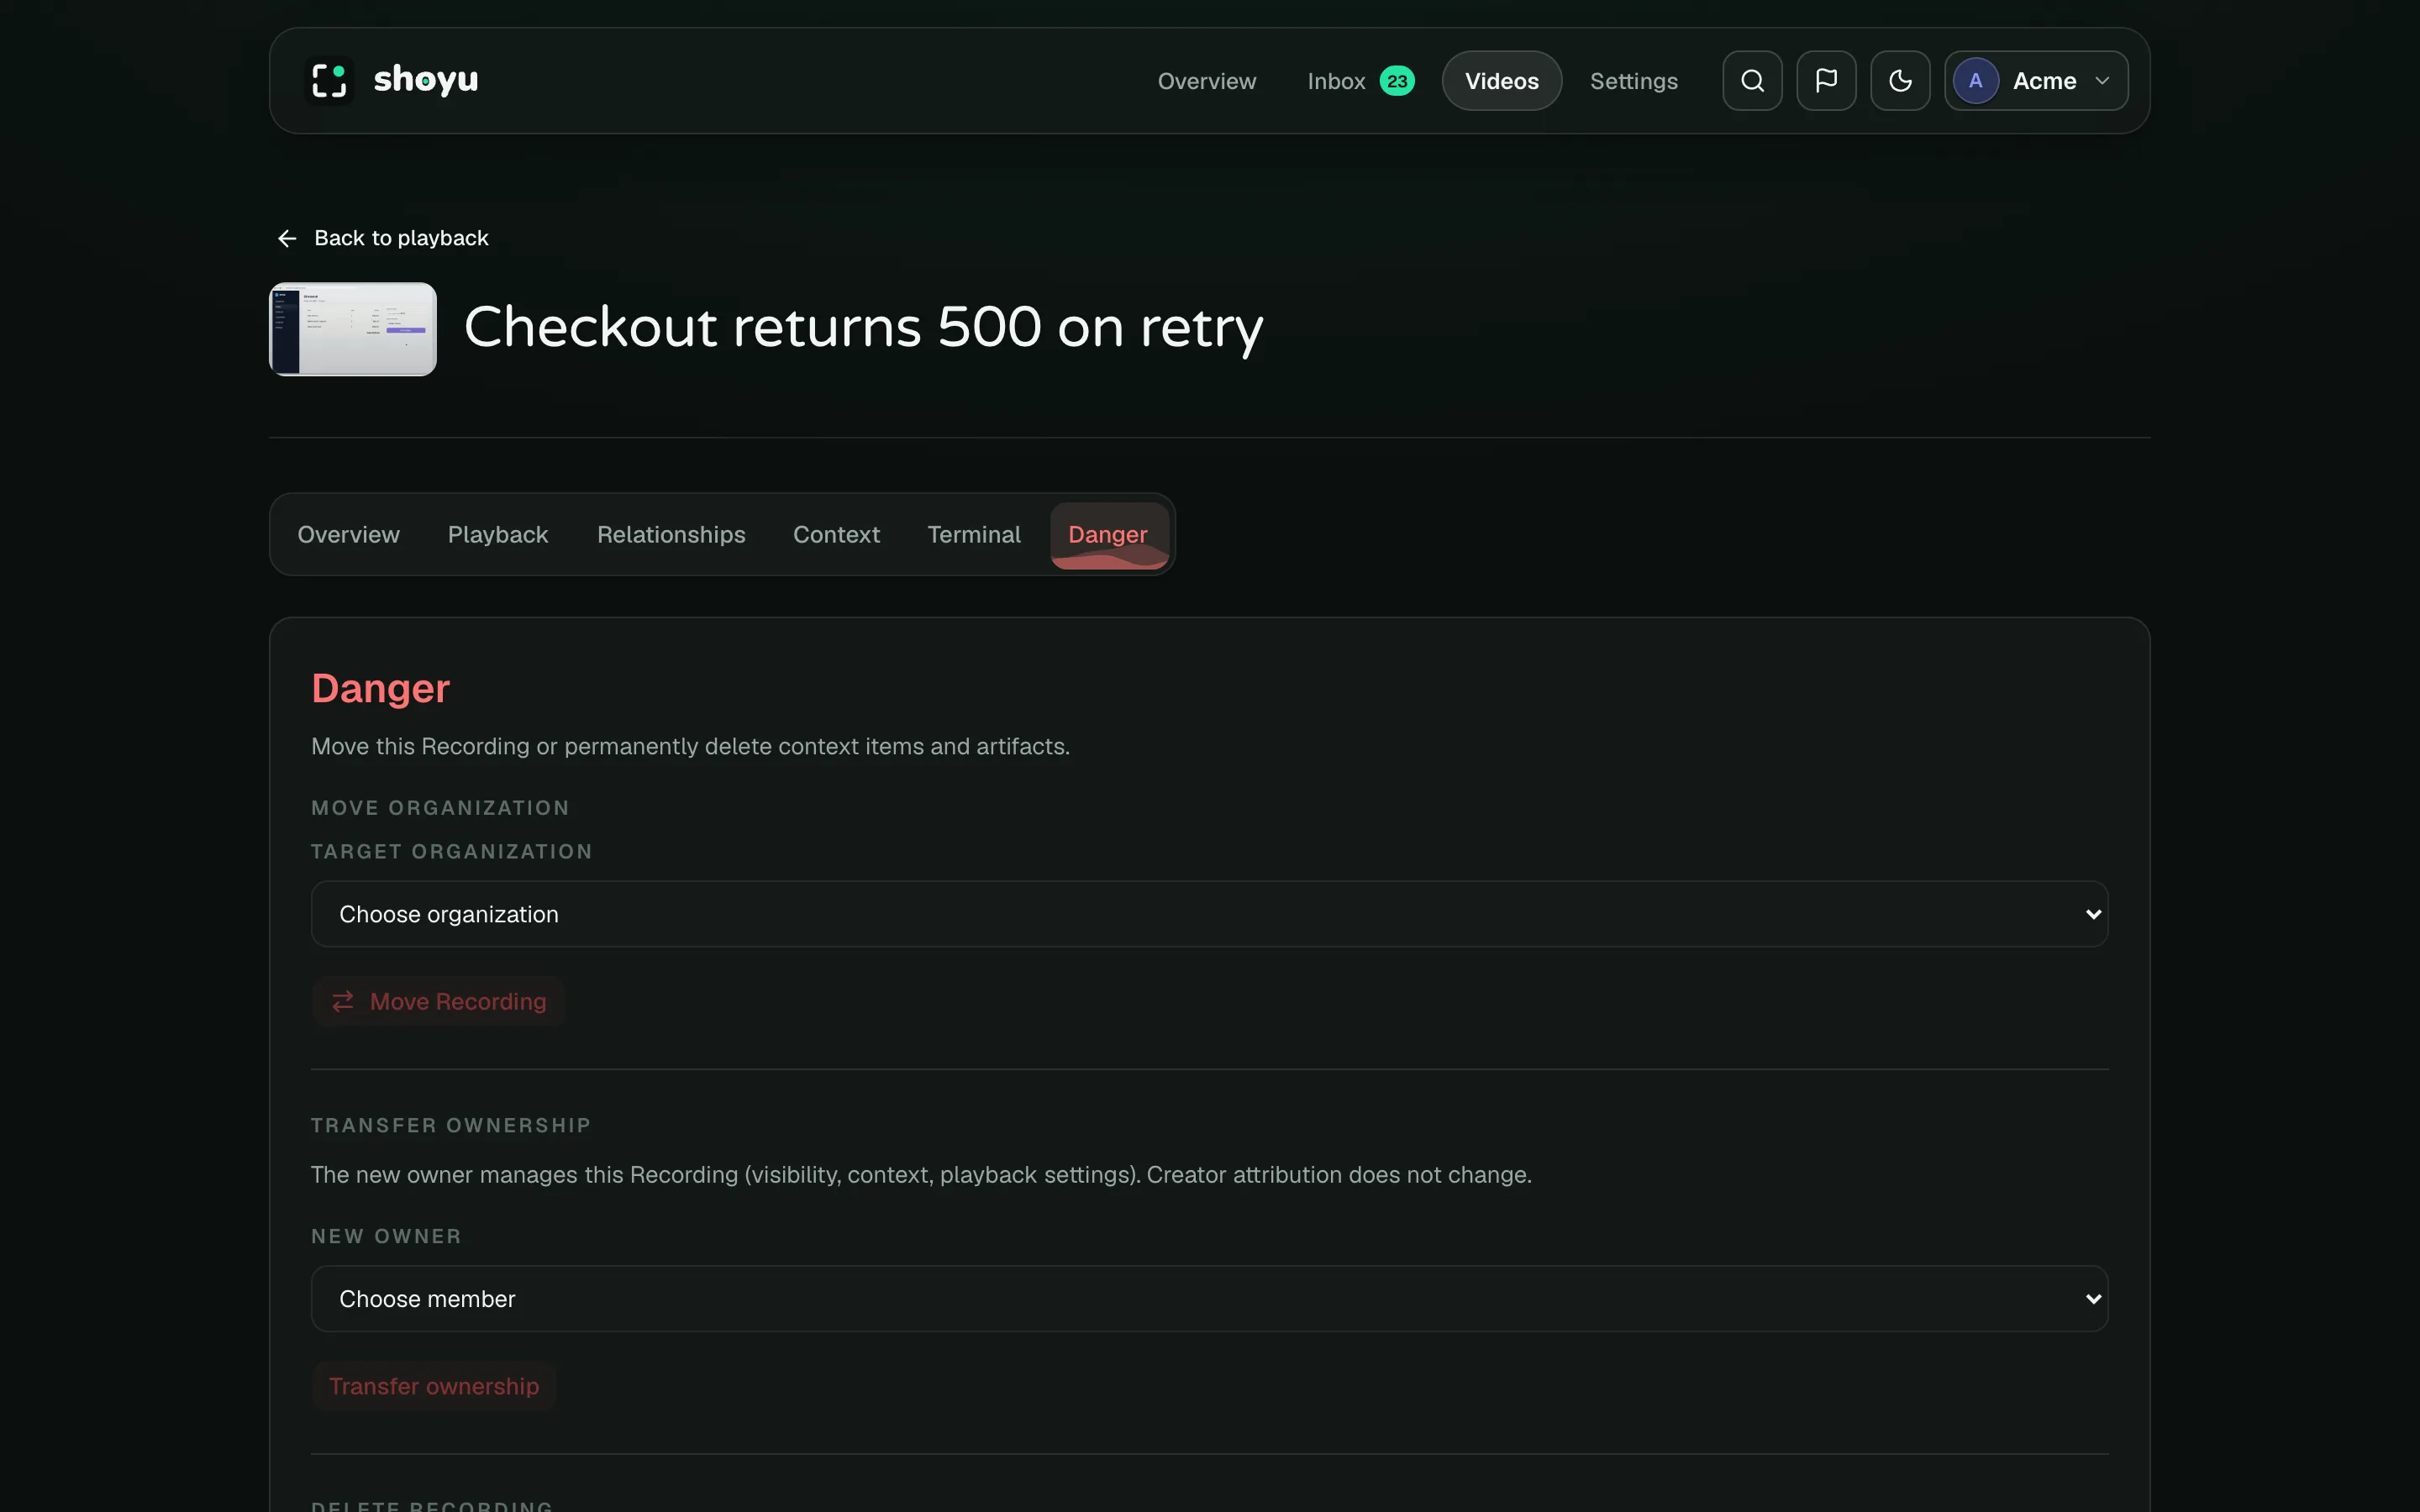Click the Inbox 23 count badge
The image size is (2420, 1512).
(x=1397, y=81)
